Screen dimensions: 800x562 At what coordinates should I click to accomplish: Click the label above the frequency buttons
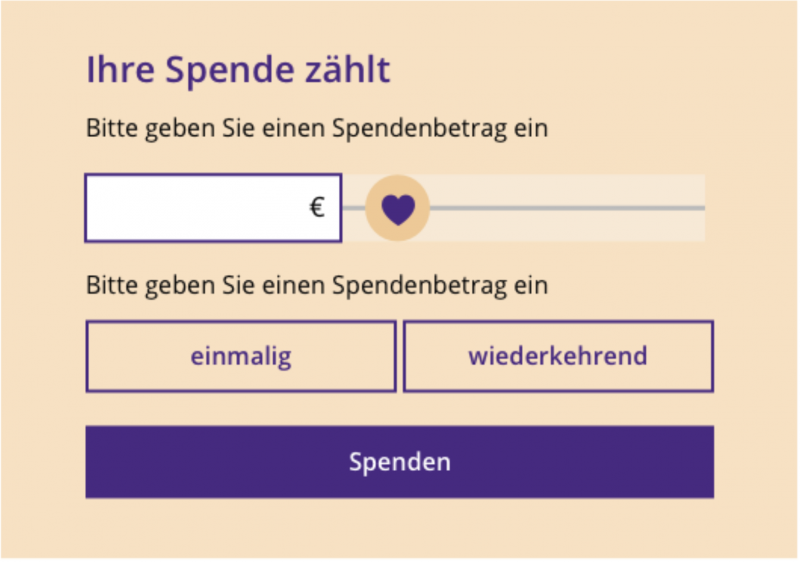click(317, 286)
